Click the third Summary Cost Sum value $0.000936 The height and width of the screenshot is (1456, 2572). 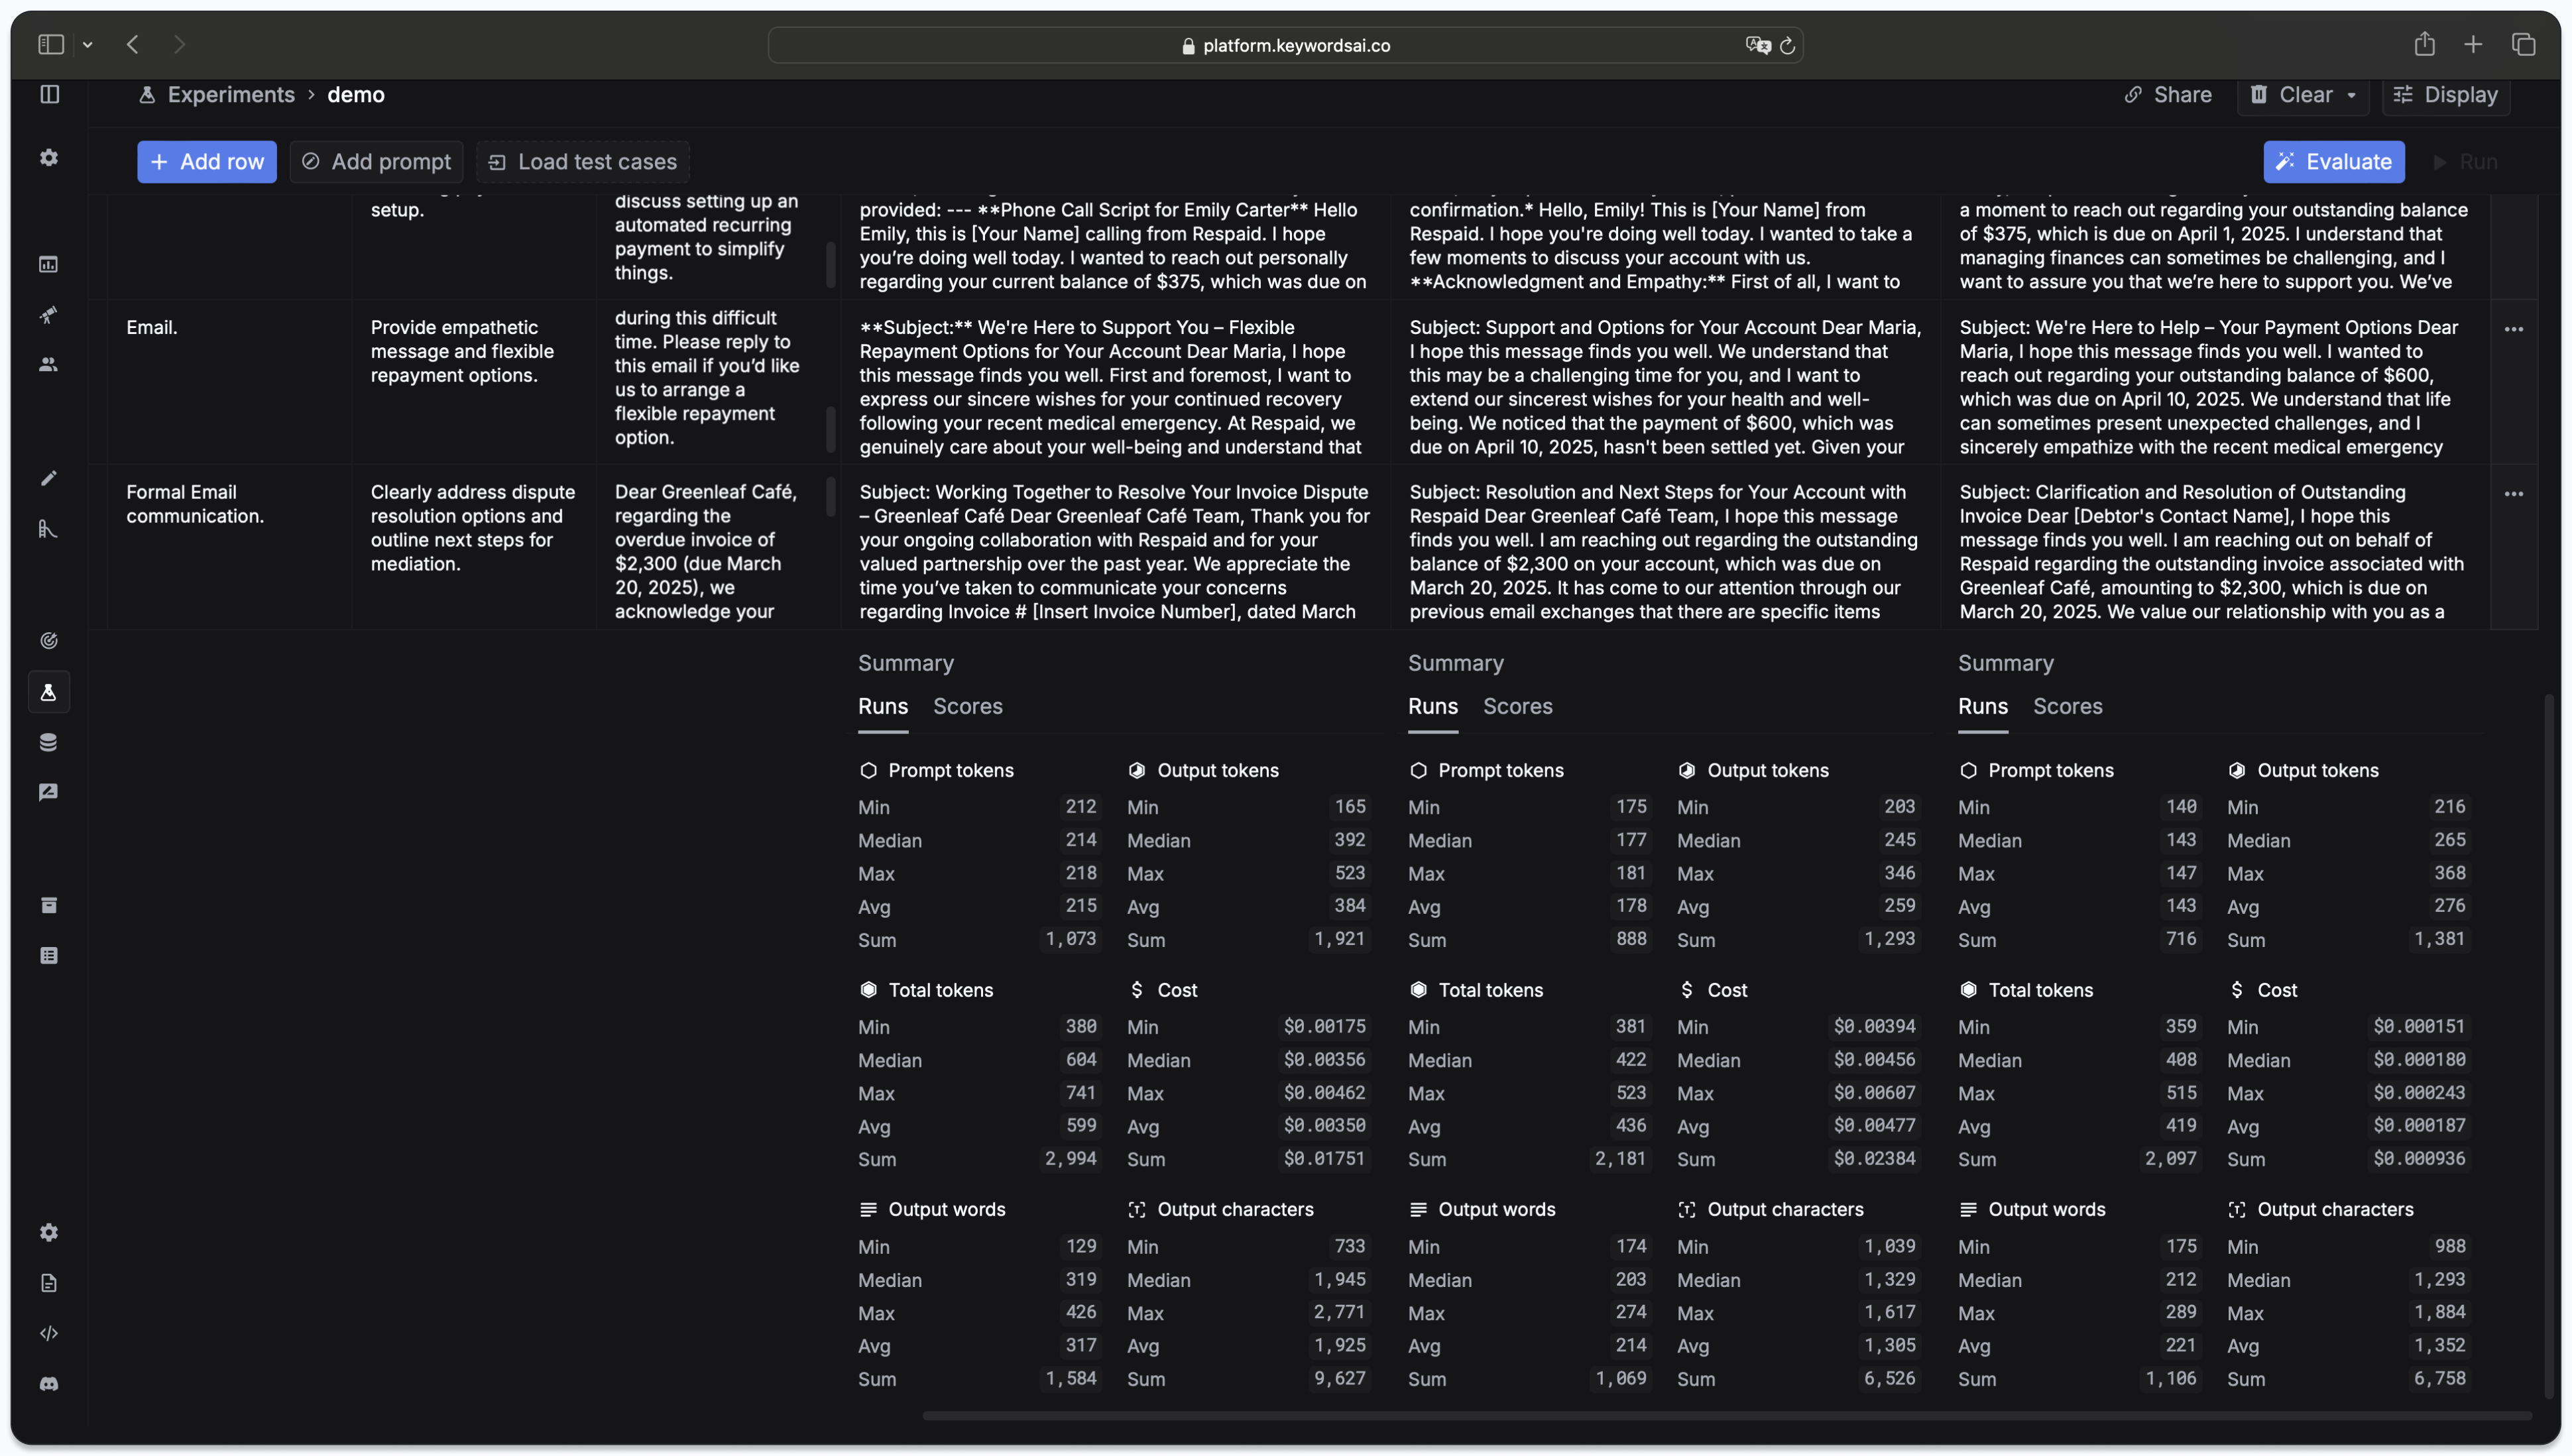click(2419, 1159)
